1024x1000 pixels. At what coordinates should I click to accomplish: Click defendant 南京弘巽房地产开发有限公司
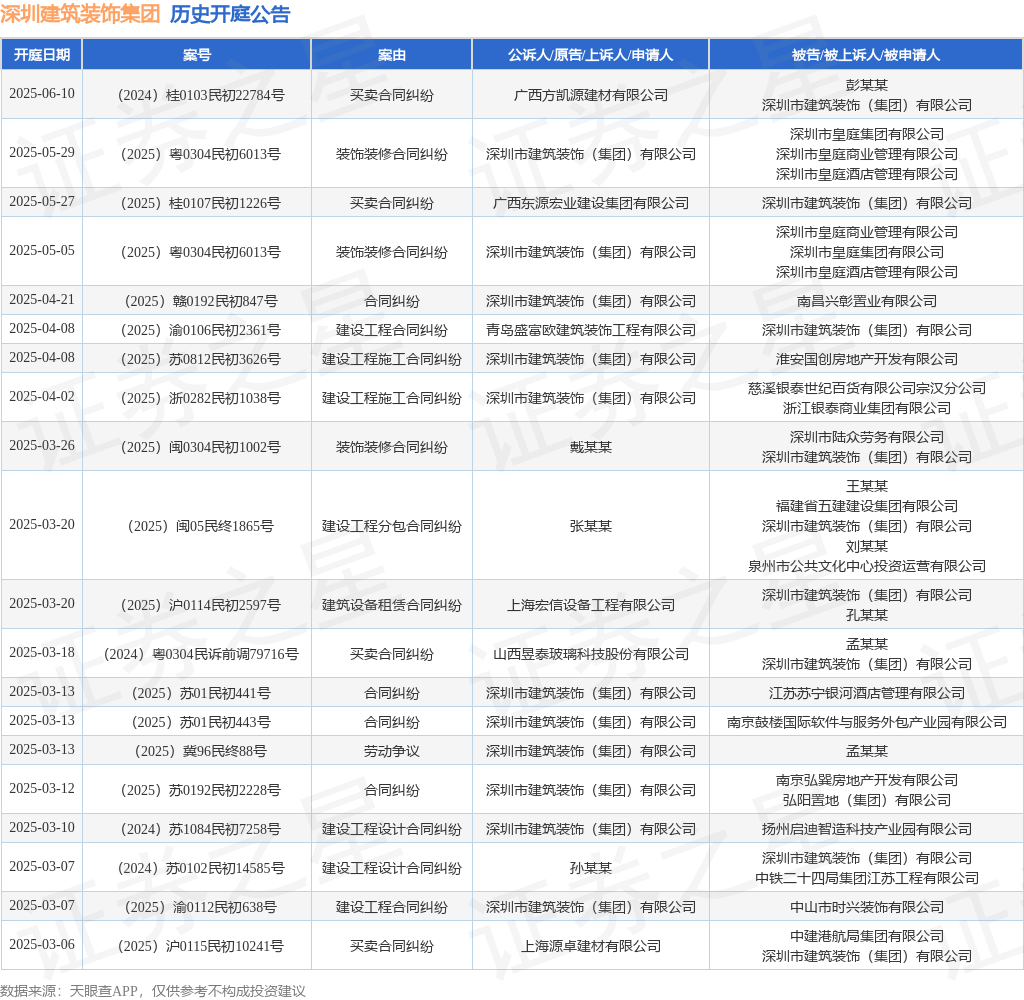pyautogui.click(x=867, y=780)
